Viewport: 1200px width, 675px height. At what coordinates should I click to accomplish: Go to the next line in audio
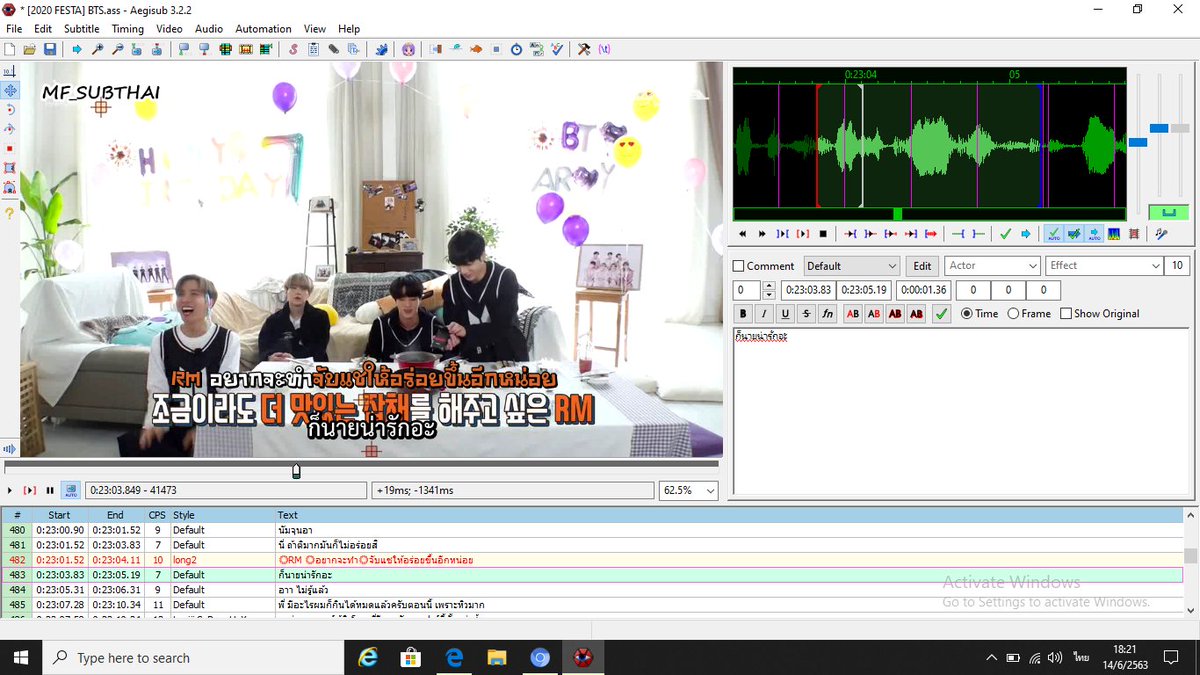click(x=763, y=234)
